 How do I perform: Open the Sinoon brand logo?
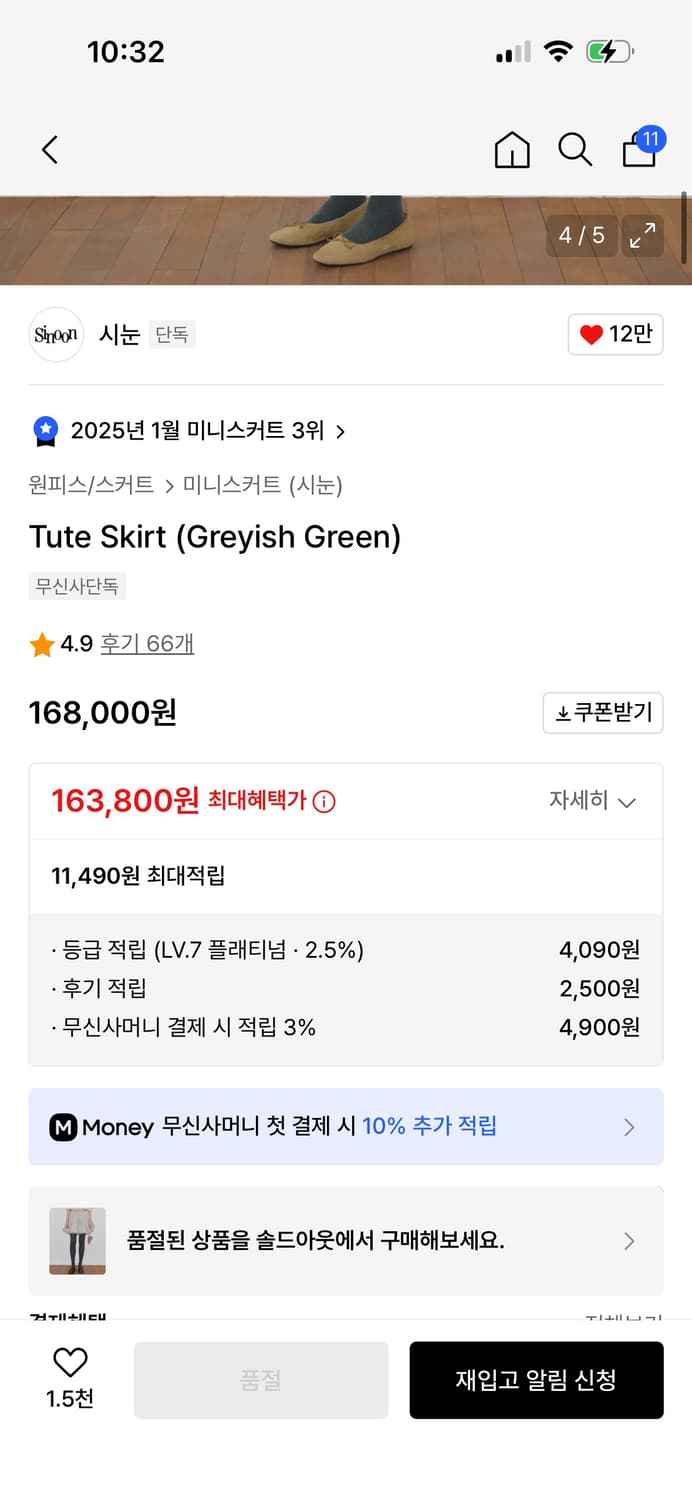[56, 335]
